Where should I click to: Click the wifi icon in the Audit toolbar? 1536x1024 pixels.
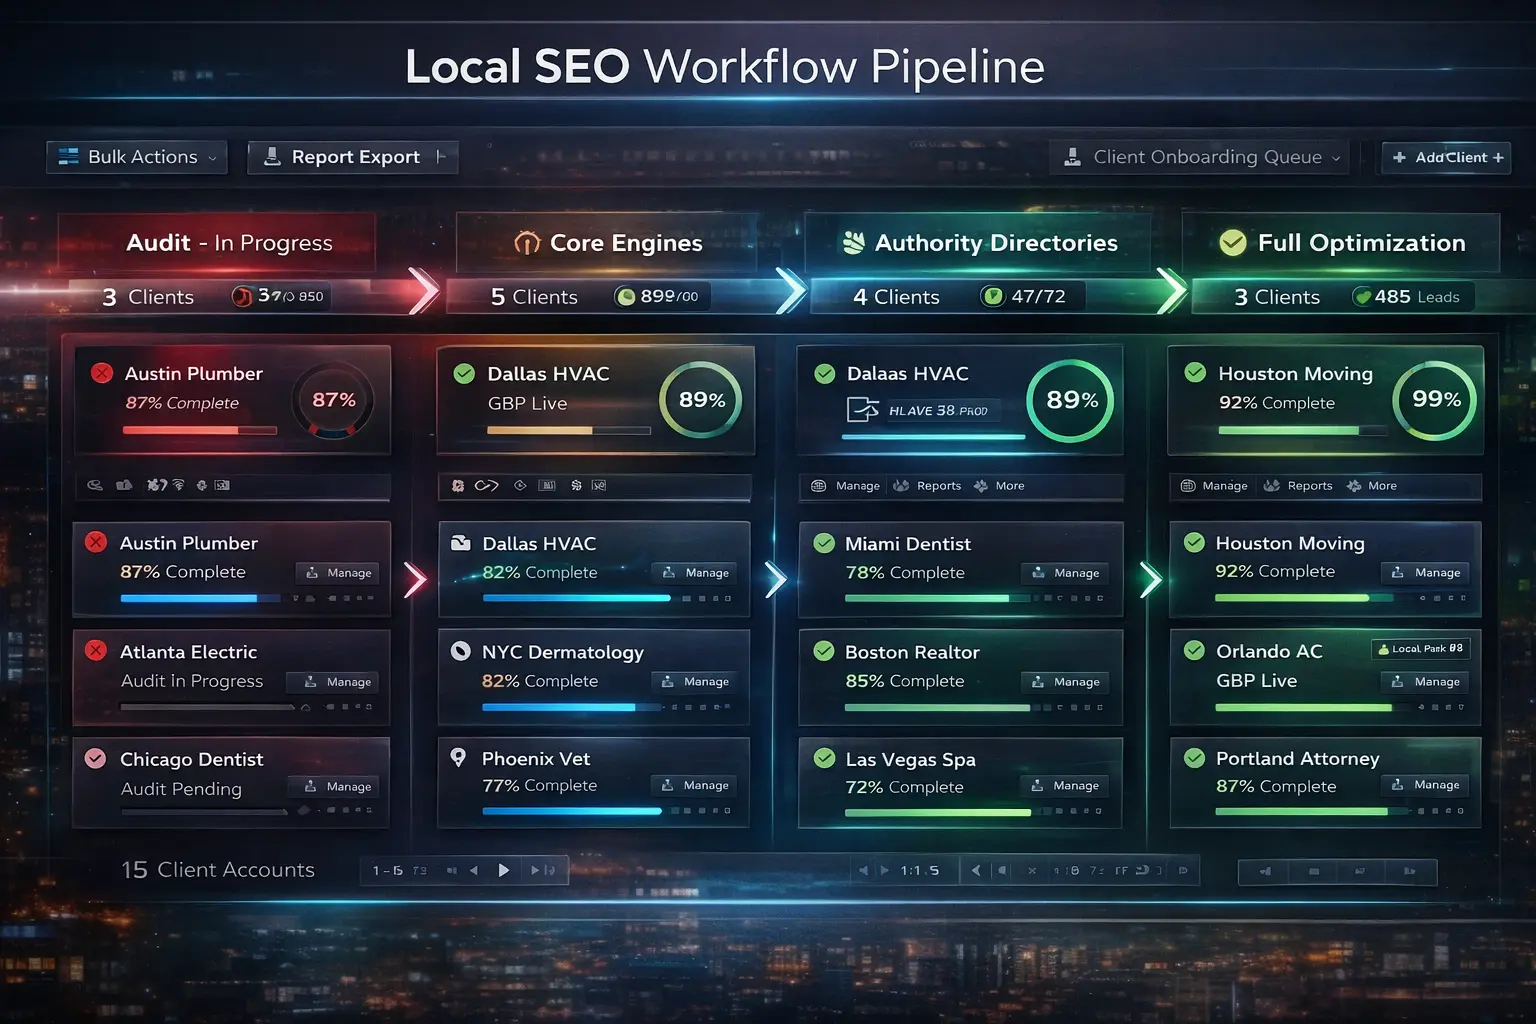point(179,485)
